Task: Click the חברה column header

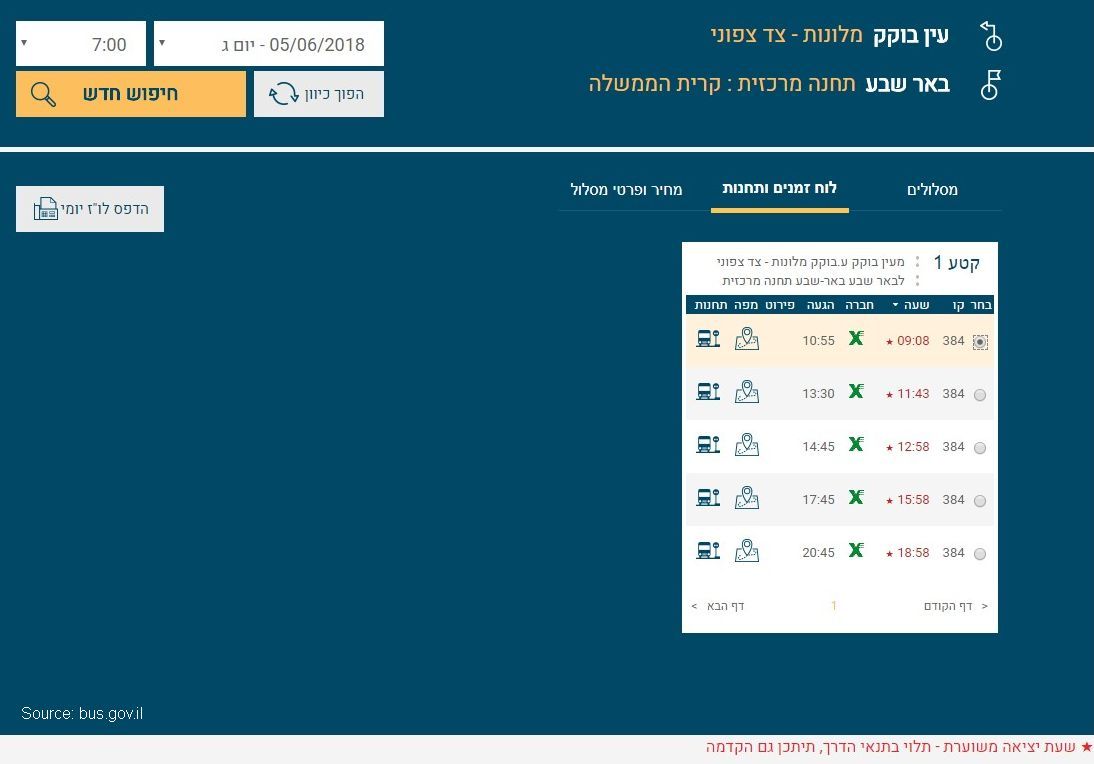Action: click(860, 305)
